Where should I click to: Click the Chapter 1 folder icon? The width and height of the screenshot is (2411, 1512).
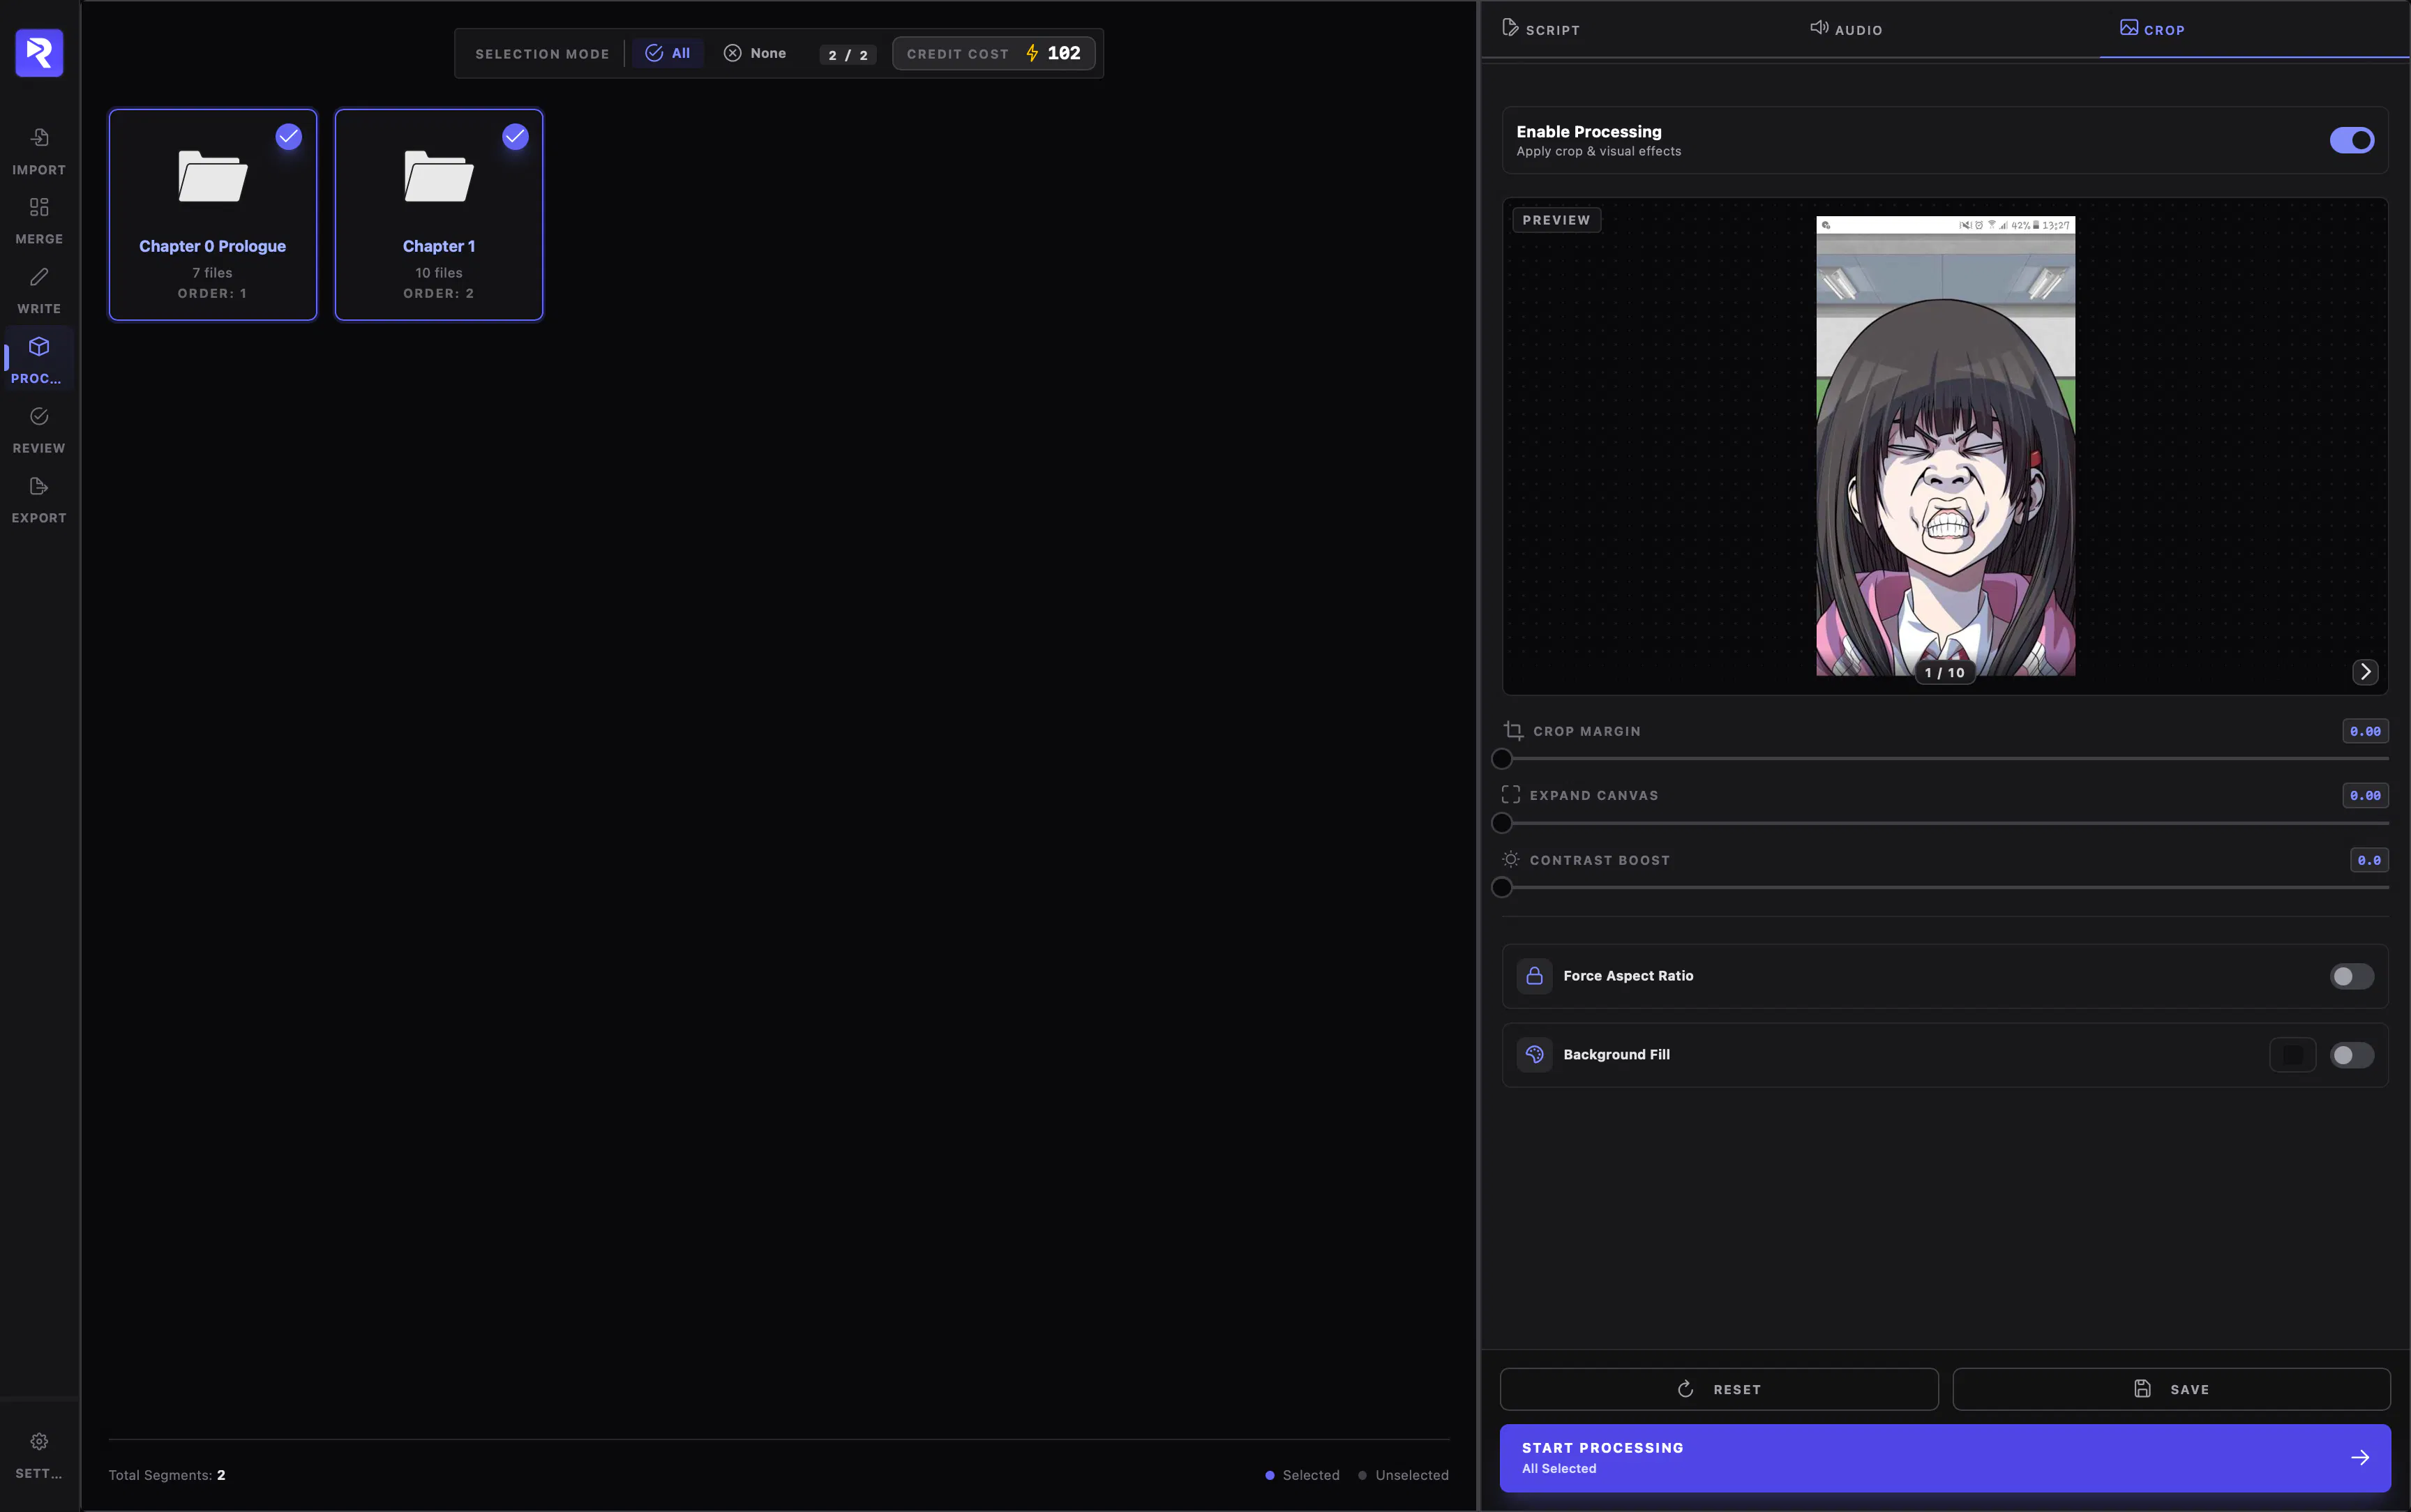(438, 176)
